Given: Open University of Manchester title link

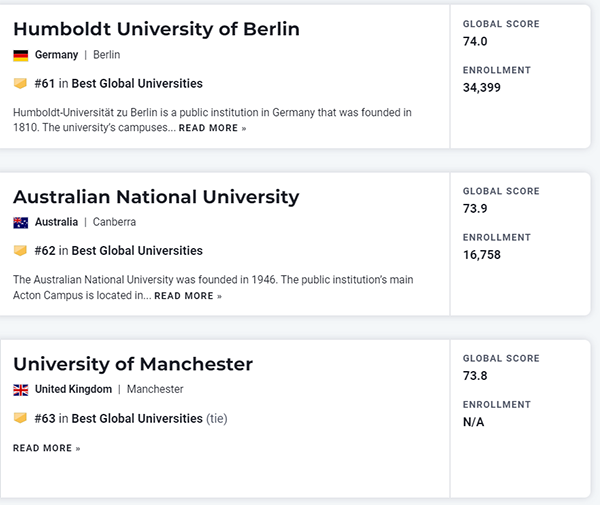Looking at the screenshot, I should pyautogui.click(x=133, y=363).
